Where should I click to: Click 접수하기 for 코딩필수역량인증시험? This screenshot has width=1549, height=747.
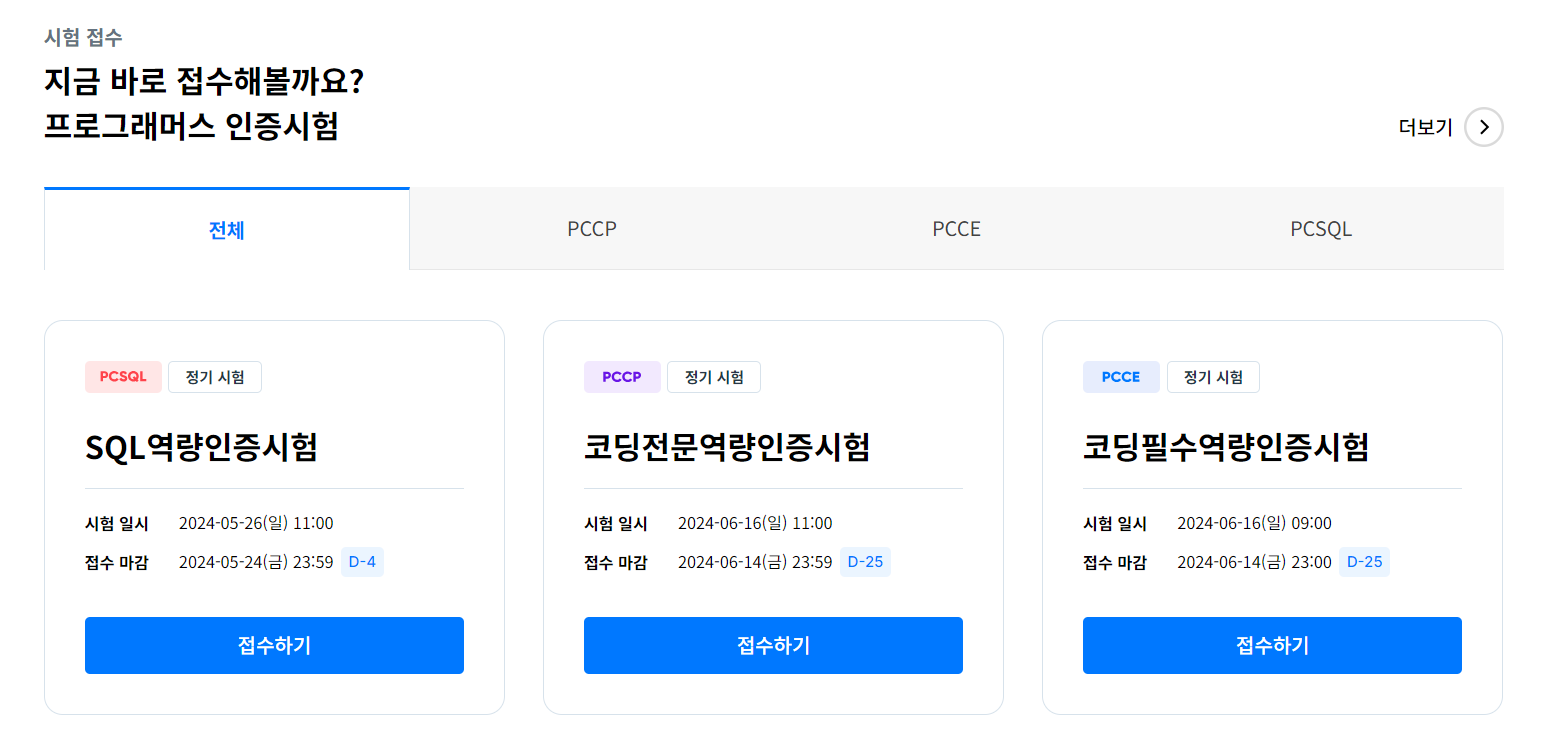coord(1272,645)
